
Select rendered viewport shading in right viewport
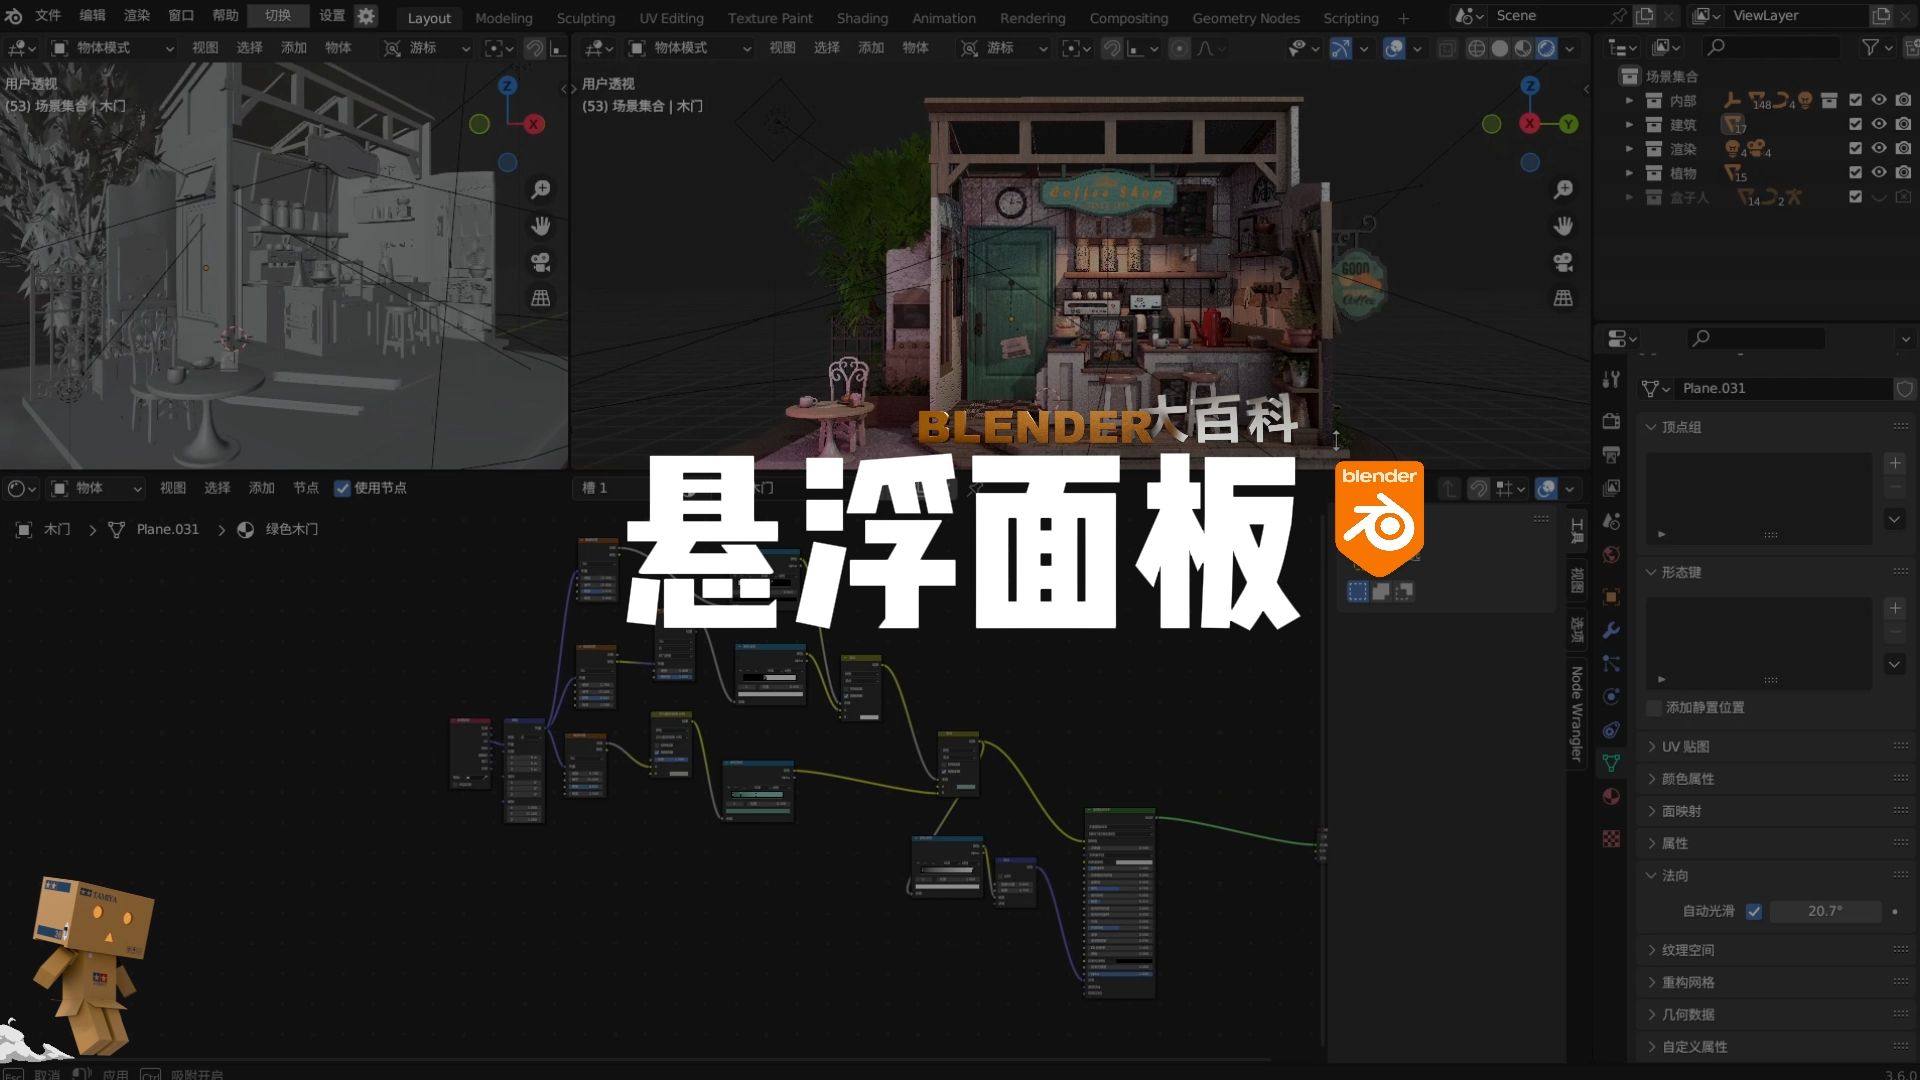point(1546,48)
